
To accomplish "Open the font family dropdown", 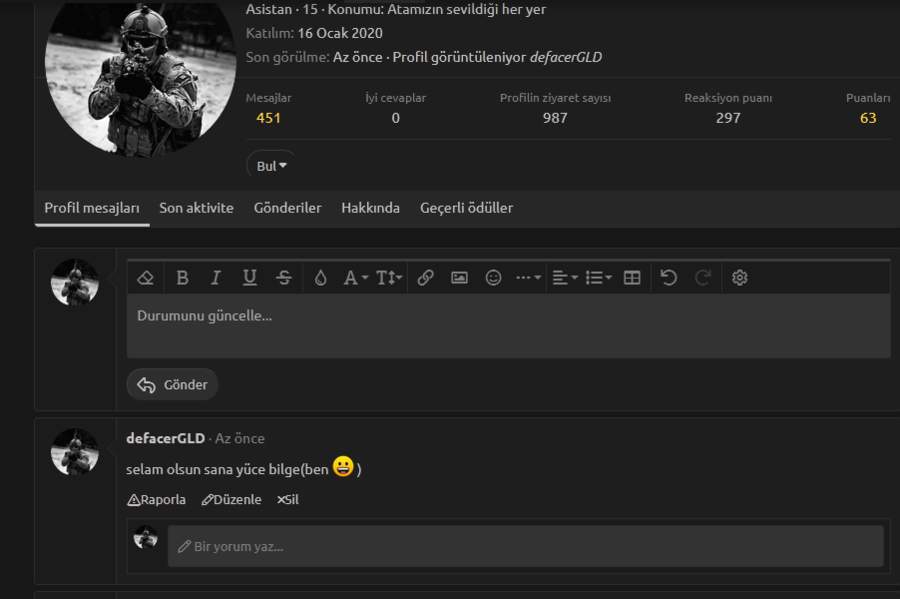I will pyautogui.click(x=355, y=278).
